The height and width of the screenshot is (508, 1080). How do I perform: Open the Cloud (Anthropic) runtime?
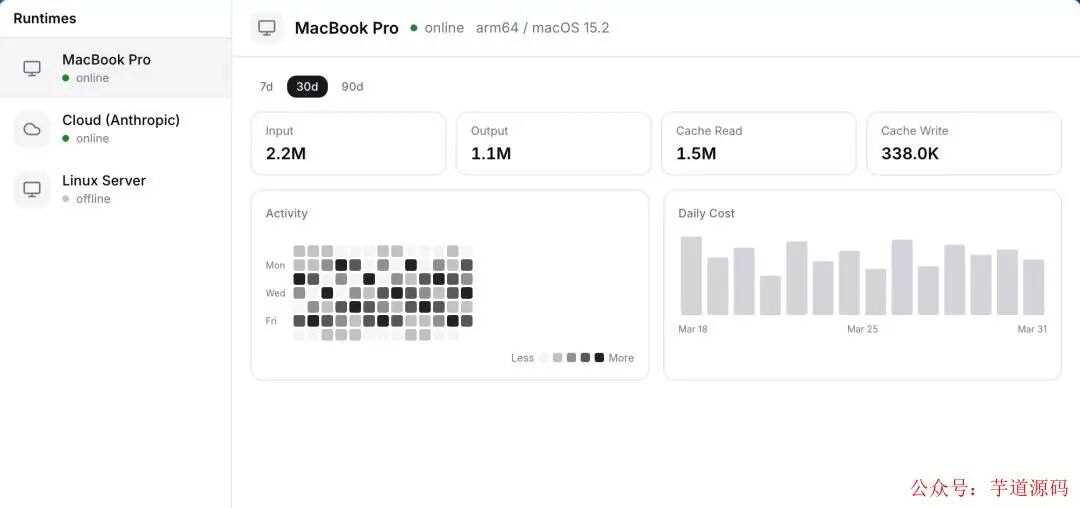pyautogui.click(x=116, y=129)
